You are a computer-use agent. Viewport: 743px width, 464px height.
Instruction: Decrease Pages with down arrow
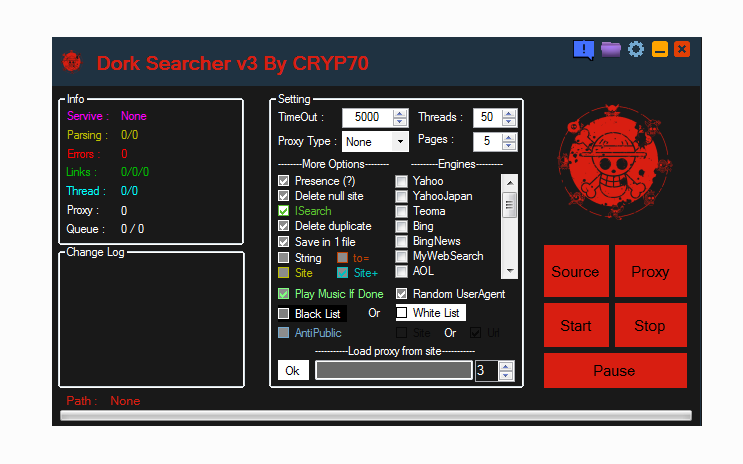509,146
